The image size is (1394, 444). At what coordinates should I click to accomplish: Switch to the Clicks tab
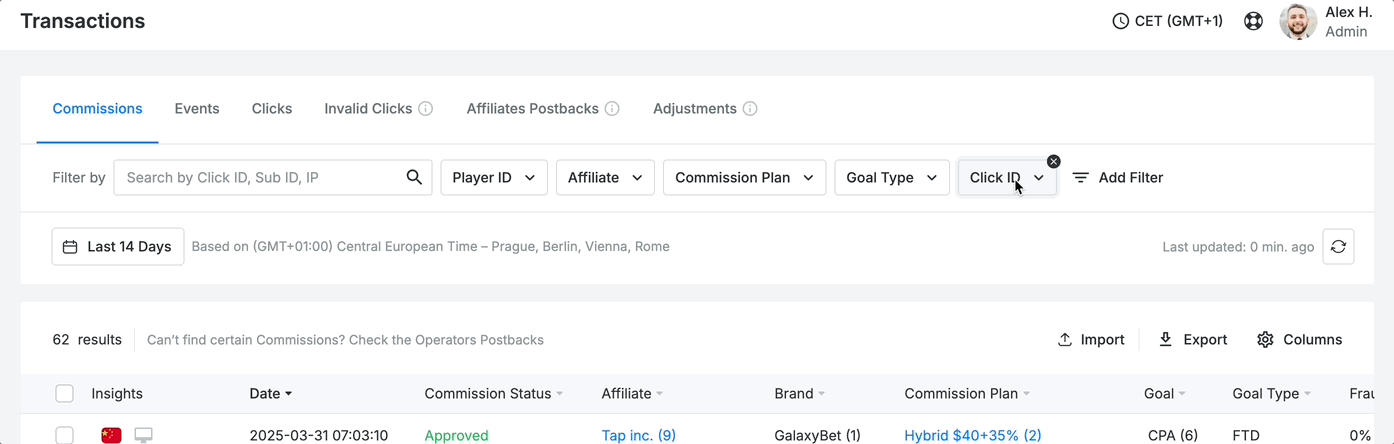coord(272,108)
